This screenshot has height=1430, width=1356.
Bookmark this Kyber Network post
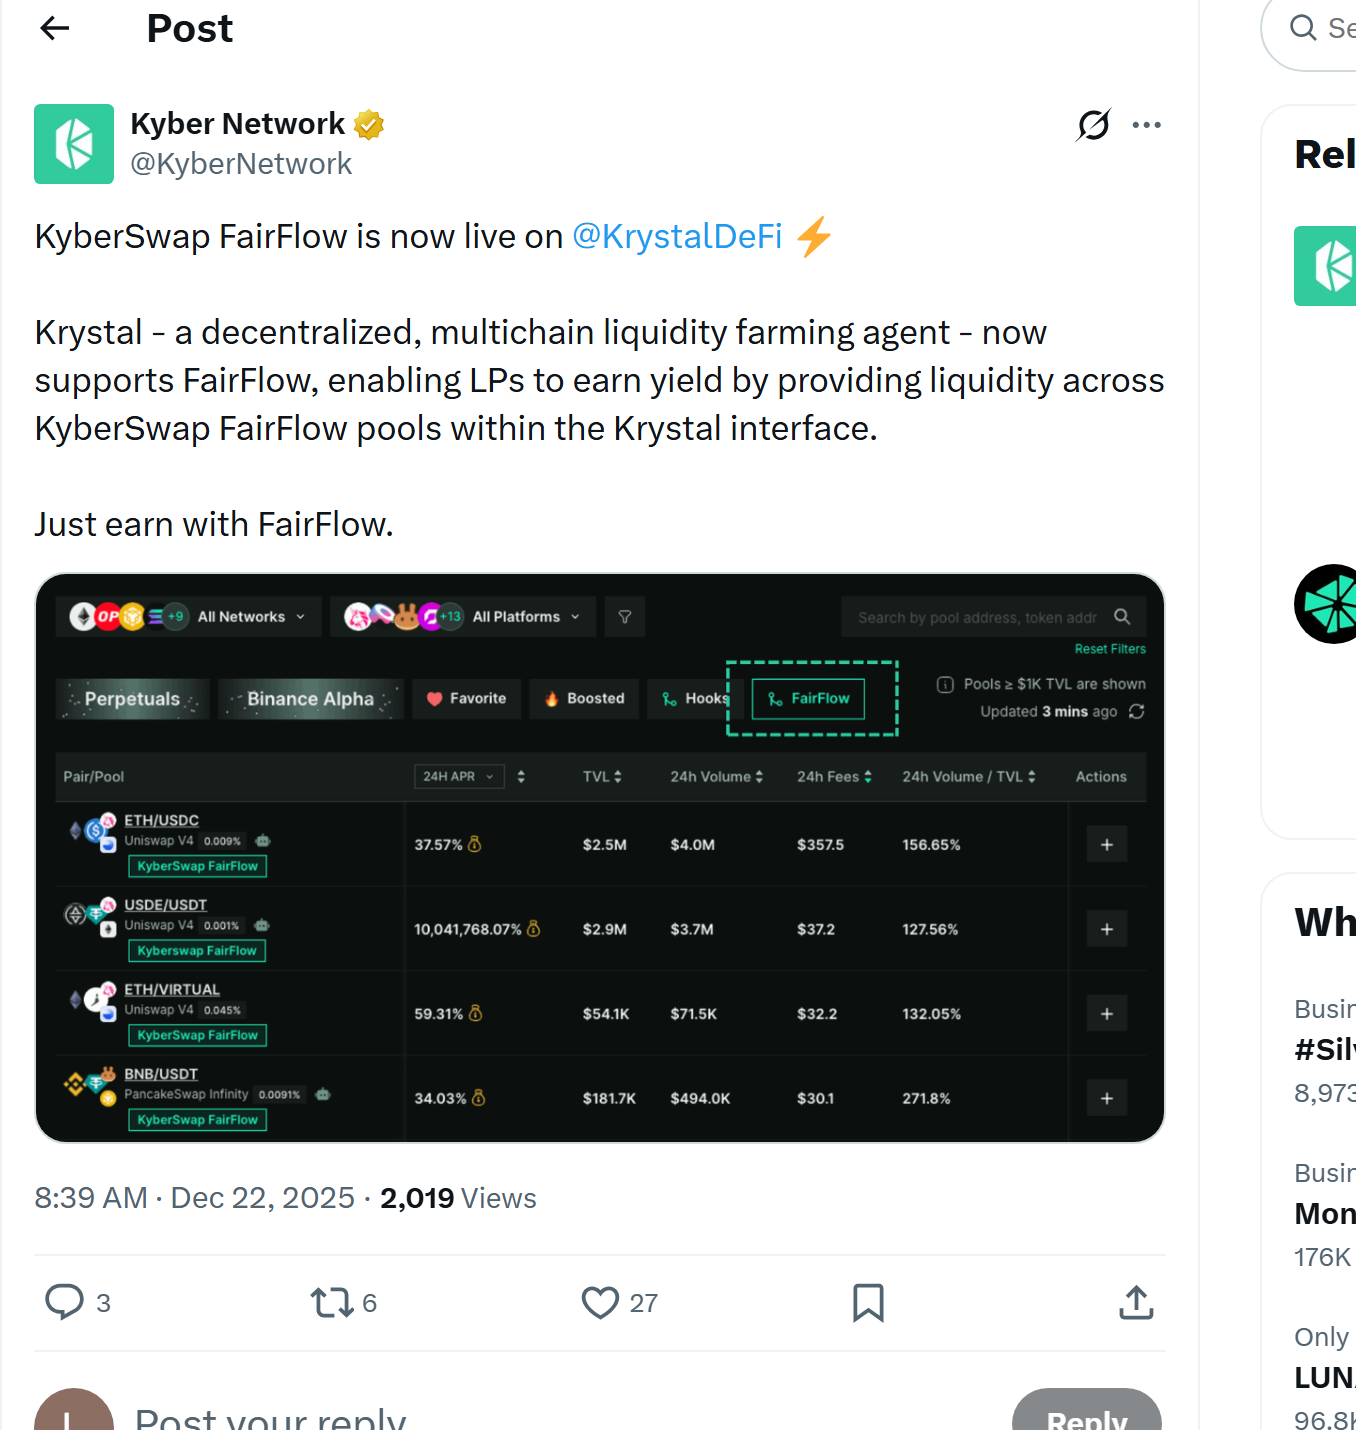(x=867, y=1302)
